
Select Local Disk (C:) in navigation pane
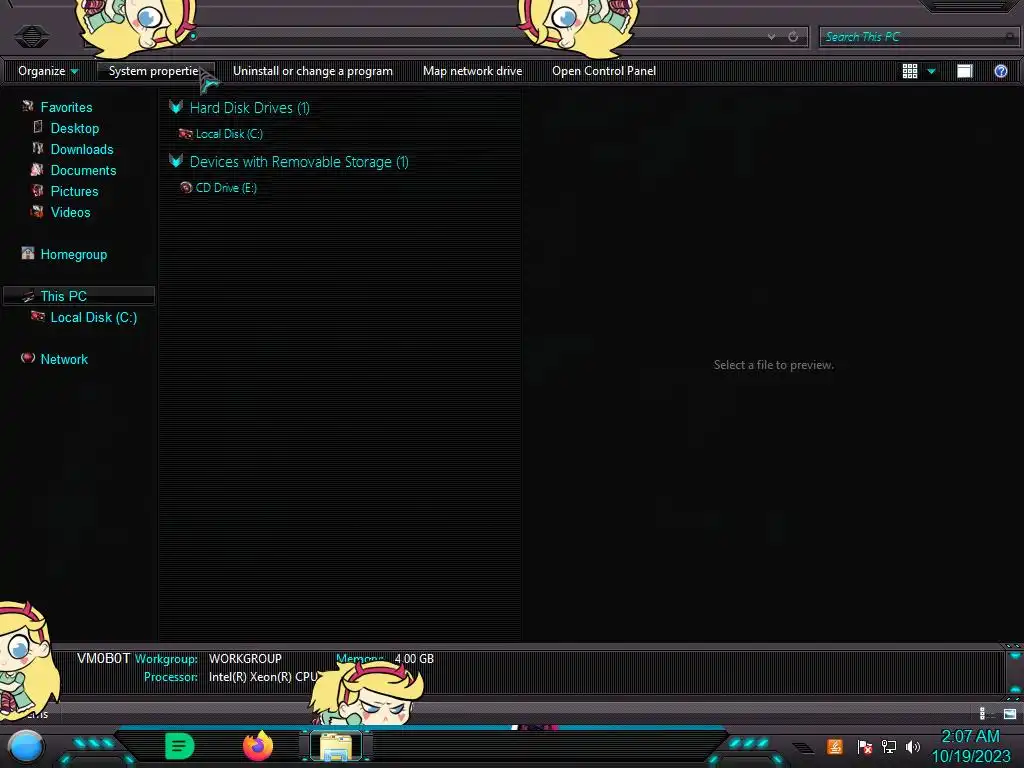point(93,317)
